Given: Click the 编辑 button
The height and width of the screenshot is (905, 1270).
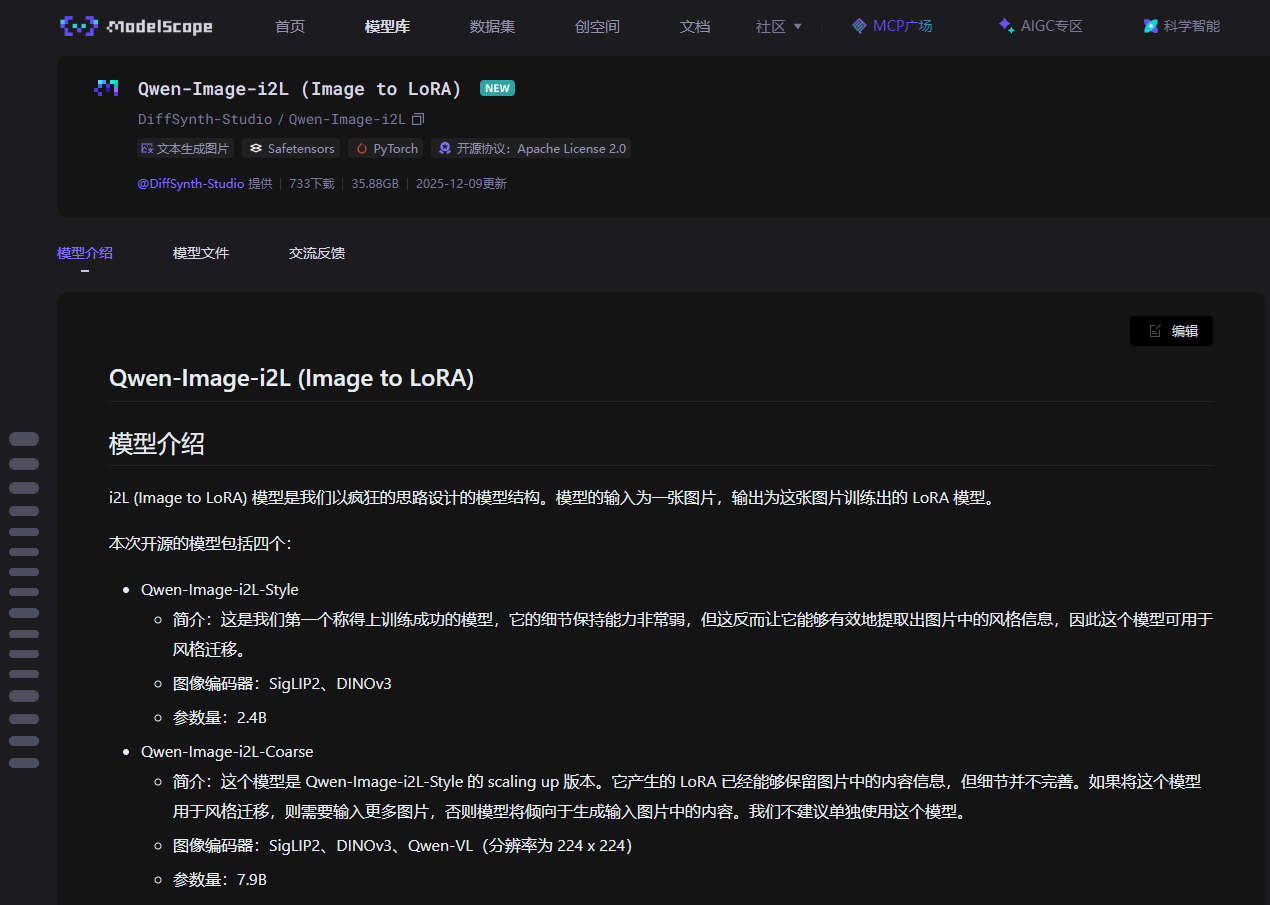Looking at the screenshot, I should 1171,330.
